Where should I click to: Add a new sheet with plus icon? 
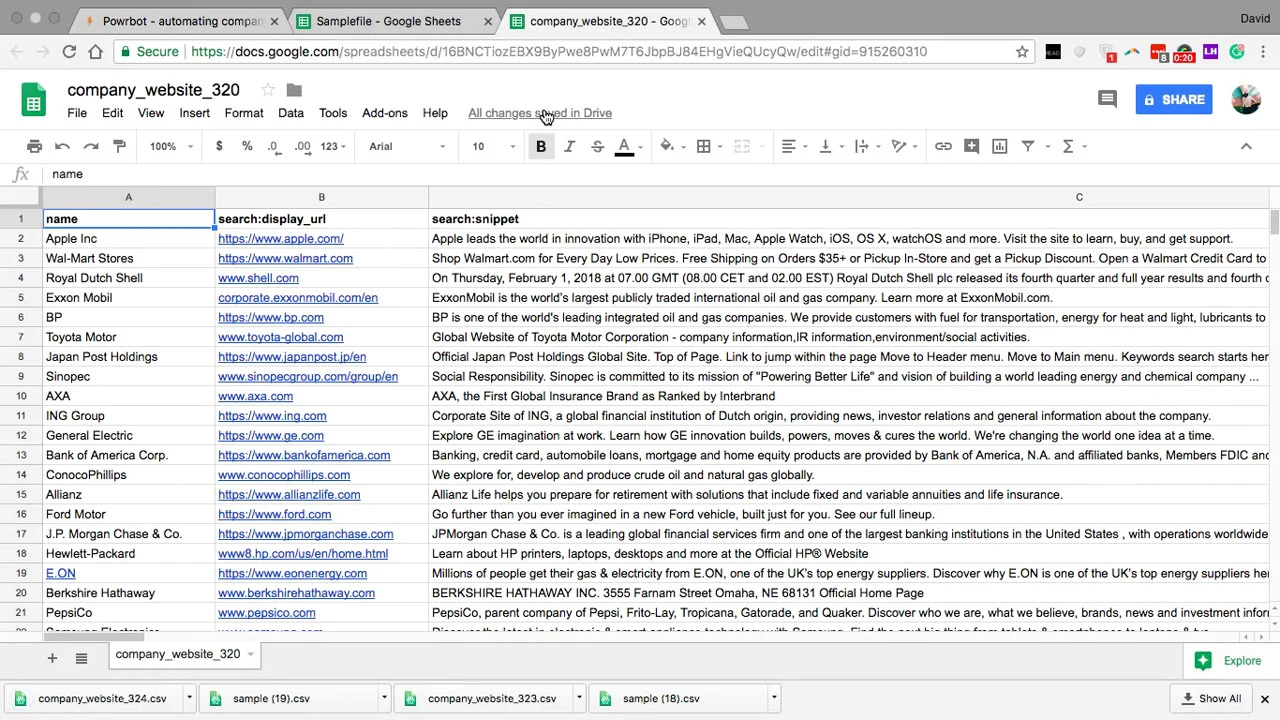pos(52,658)
